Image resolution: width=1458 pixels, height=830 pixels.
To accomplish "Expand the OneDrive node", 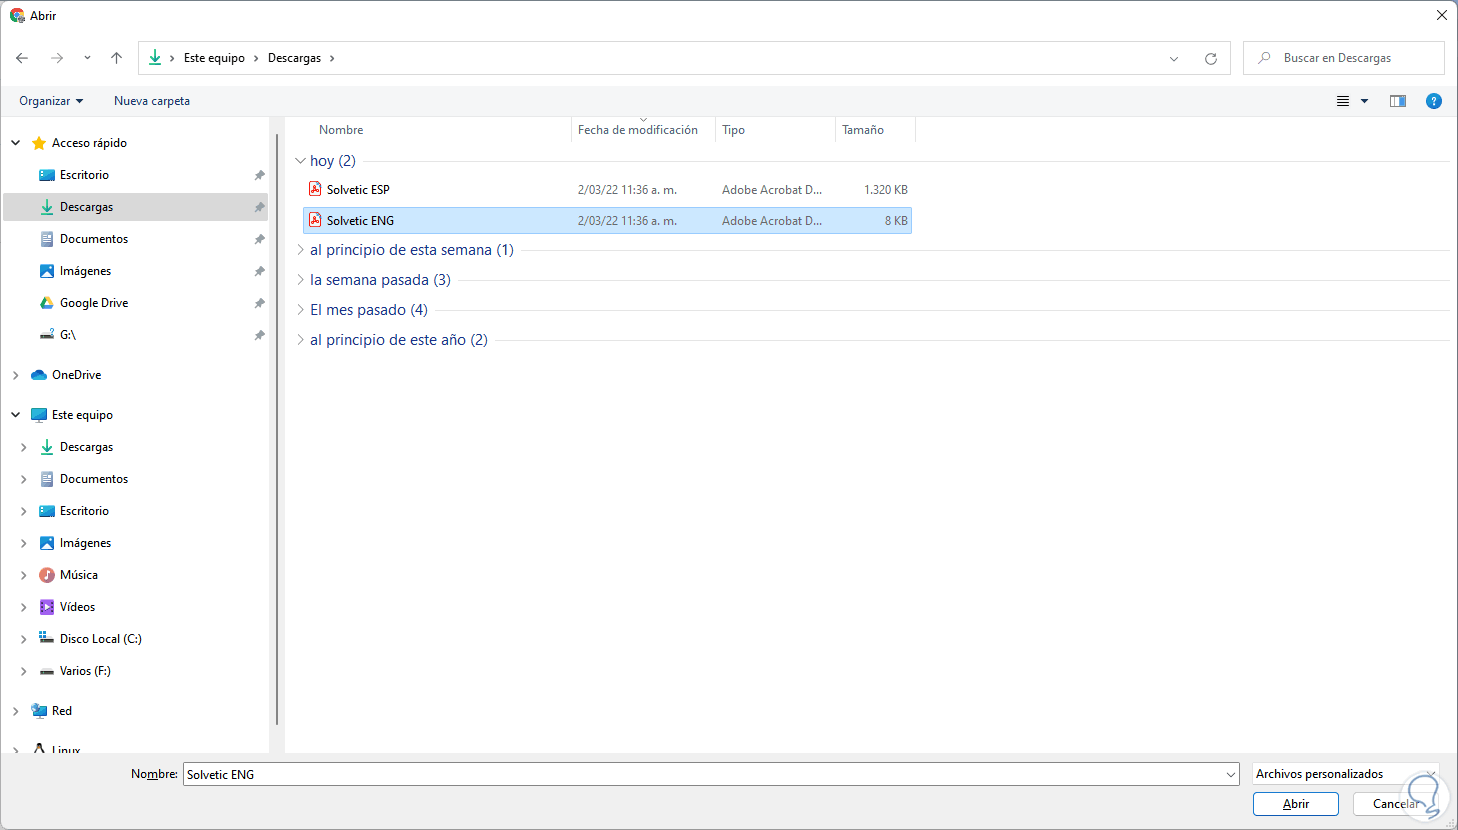I will click(16, 375).
